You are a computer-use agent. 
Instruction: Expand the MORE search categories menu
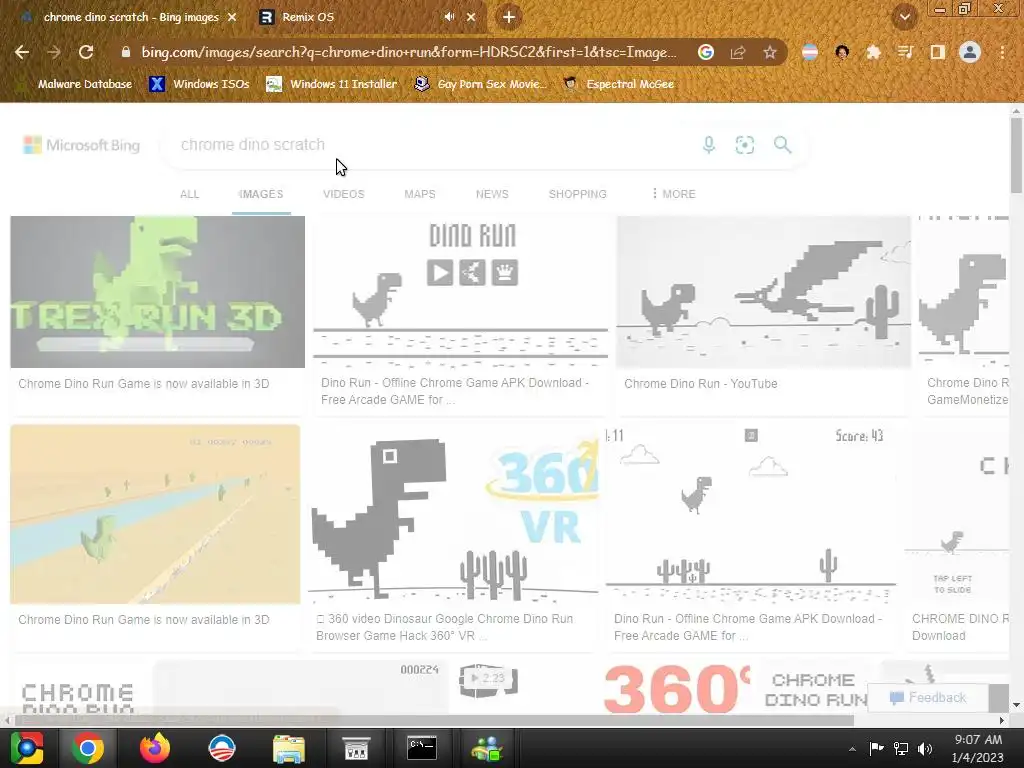(x=673, y=194)
